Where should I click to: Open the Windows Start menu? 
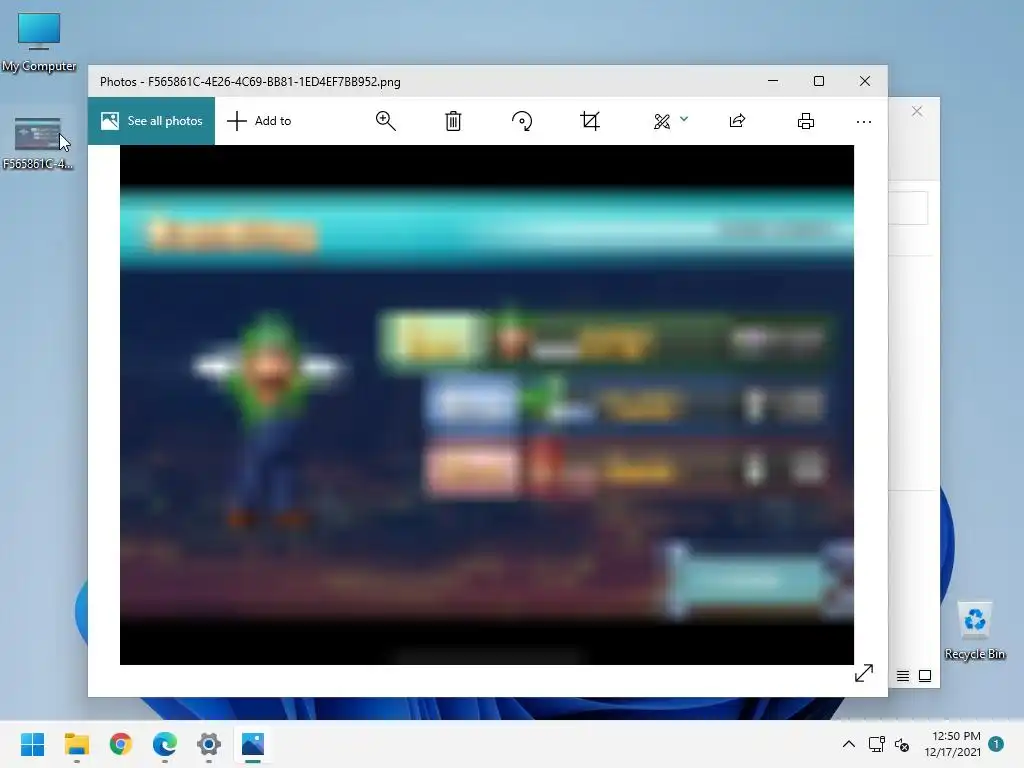(33, 744)
